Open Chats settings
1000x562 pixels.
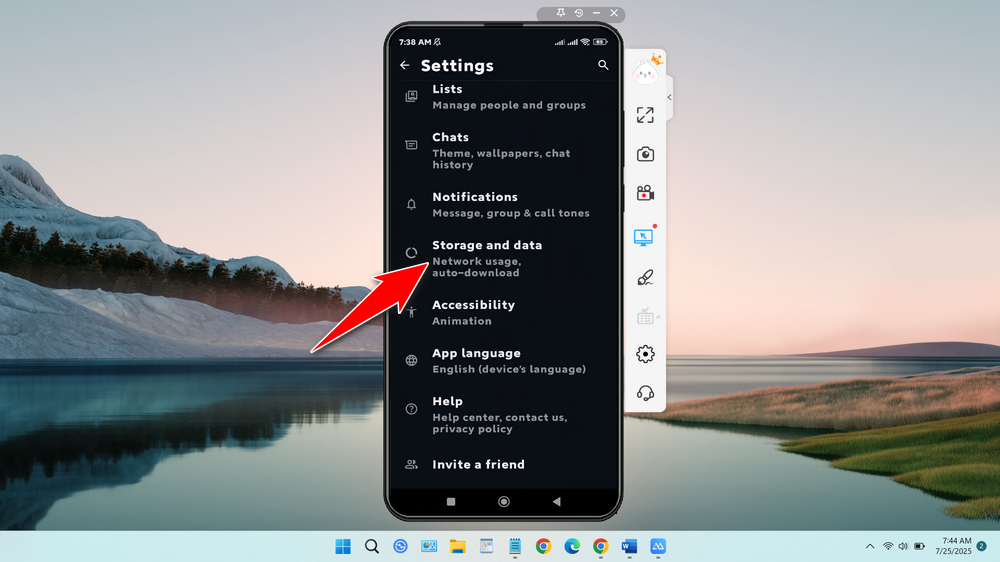[504, 151]
